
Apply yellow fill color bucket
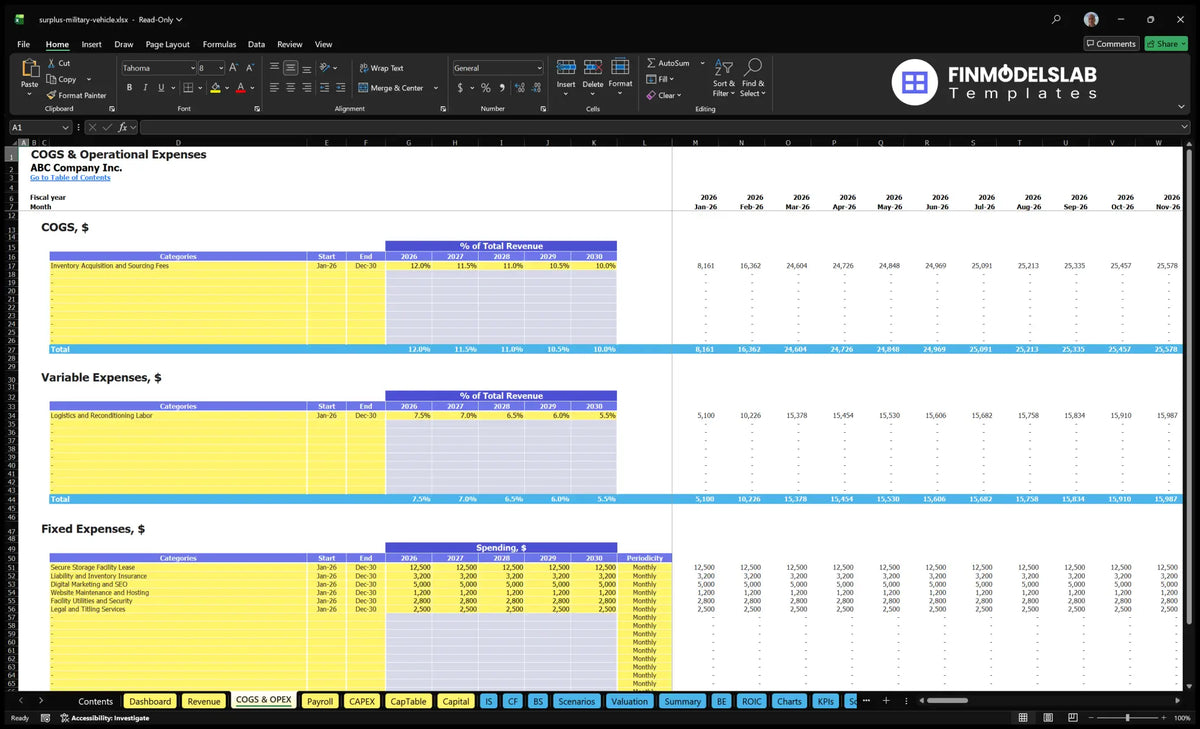coord(215,88)
